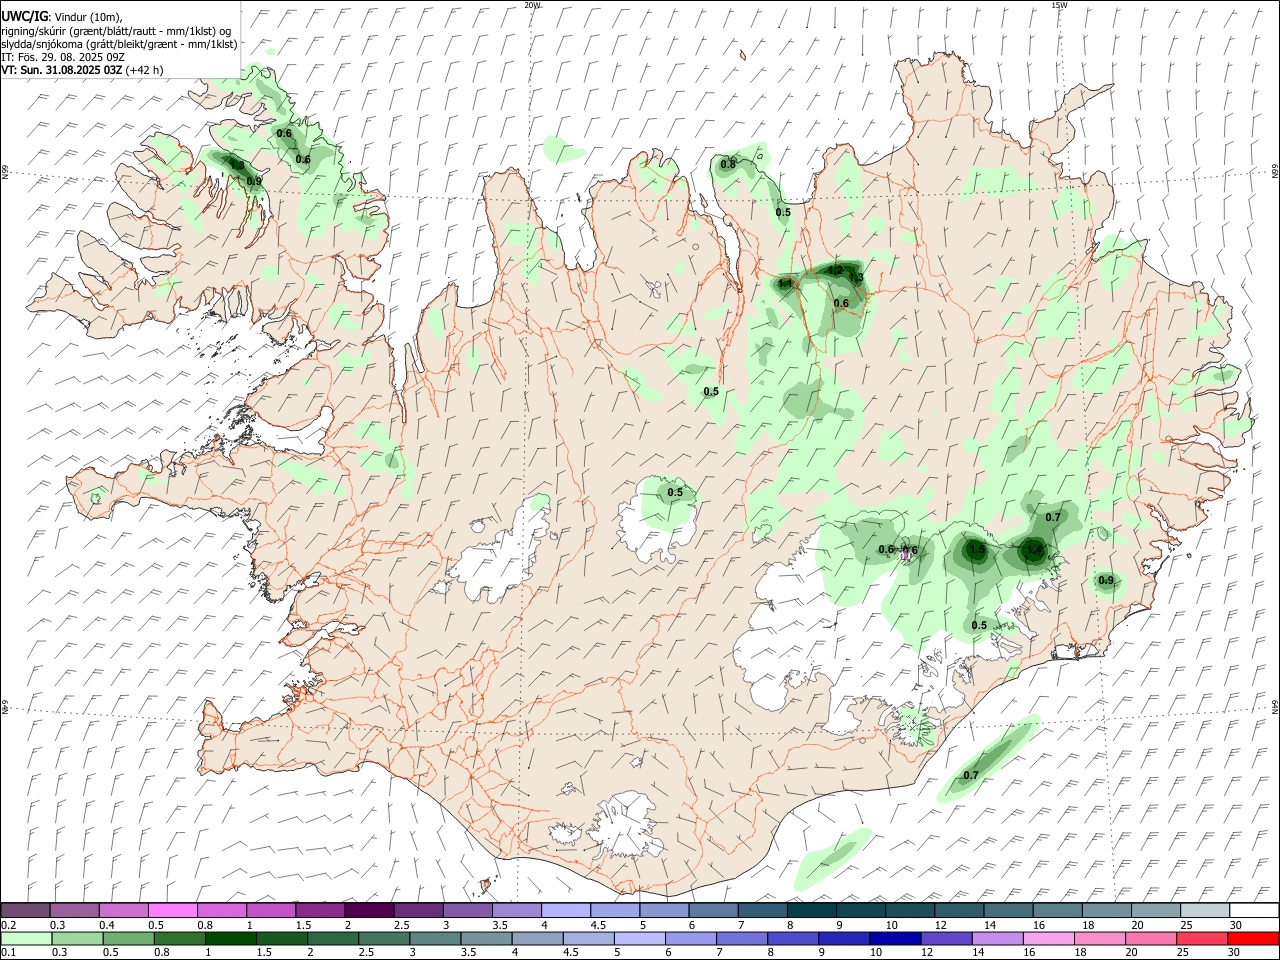Click the darkest purple swatch at 2 in upper legend

point(368,911)
